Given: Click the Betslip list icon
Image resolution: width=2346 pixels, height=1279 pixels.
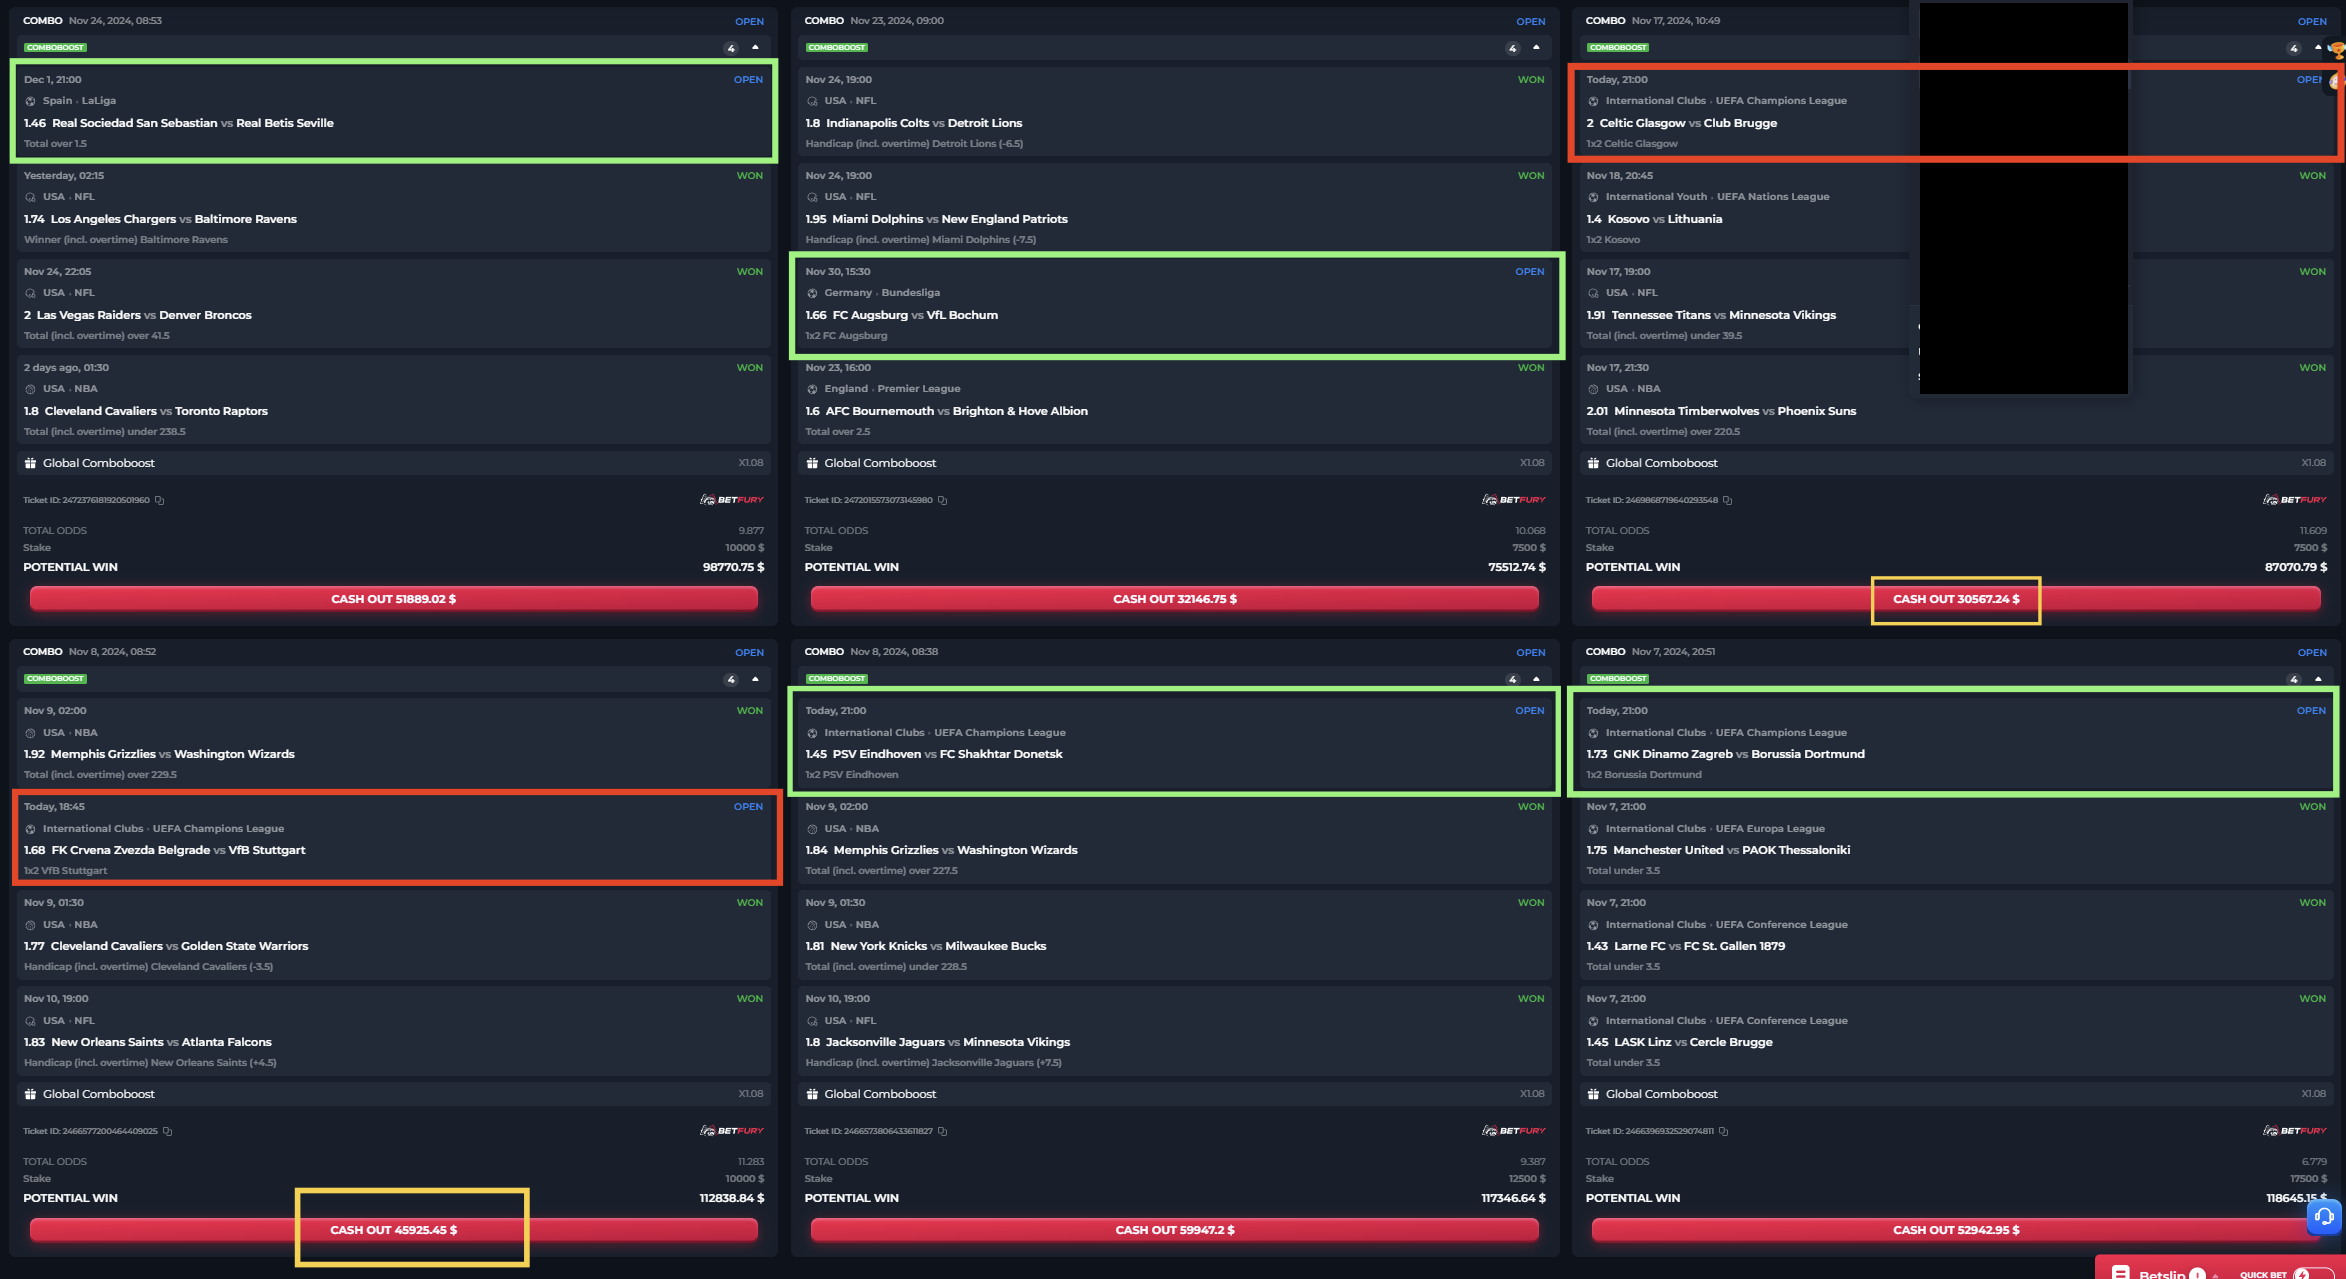Looking at the screenshot, I should [x=2120, y=1273].
